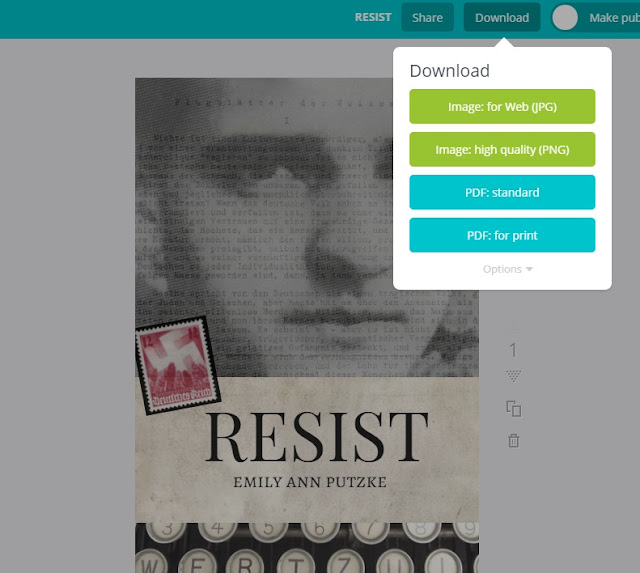
Task: Choose PDF: for print download
Action: point(502,235)
